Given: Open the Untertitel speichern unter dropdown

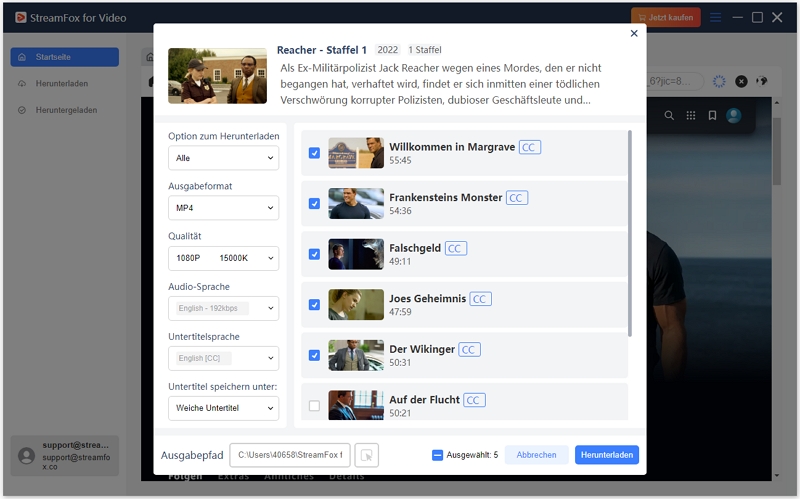Looking at the screenshot, I should point(223,408).
